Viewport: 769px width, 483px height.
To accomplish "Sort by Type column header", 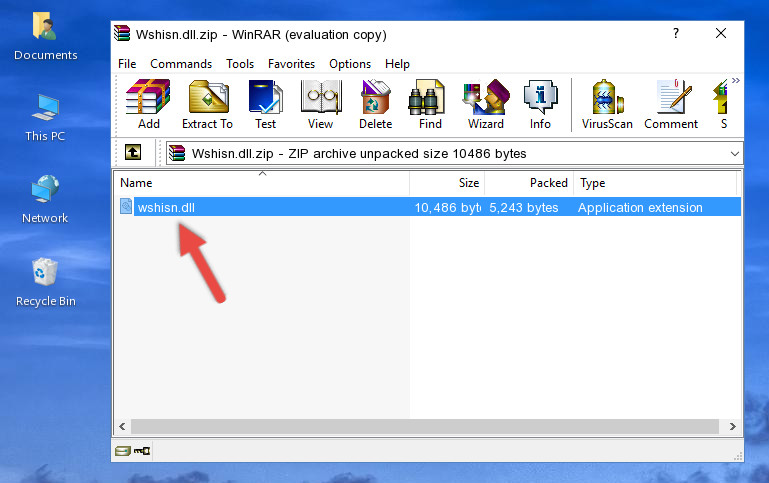I will tap(655, 183).
